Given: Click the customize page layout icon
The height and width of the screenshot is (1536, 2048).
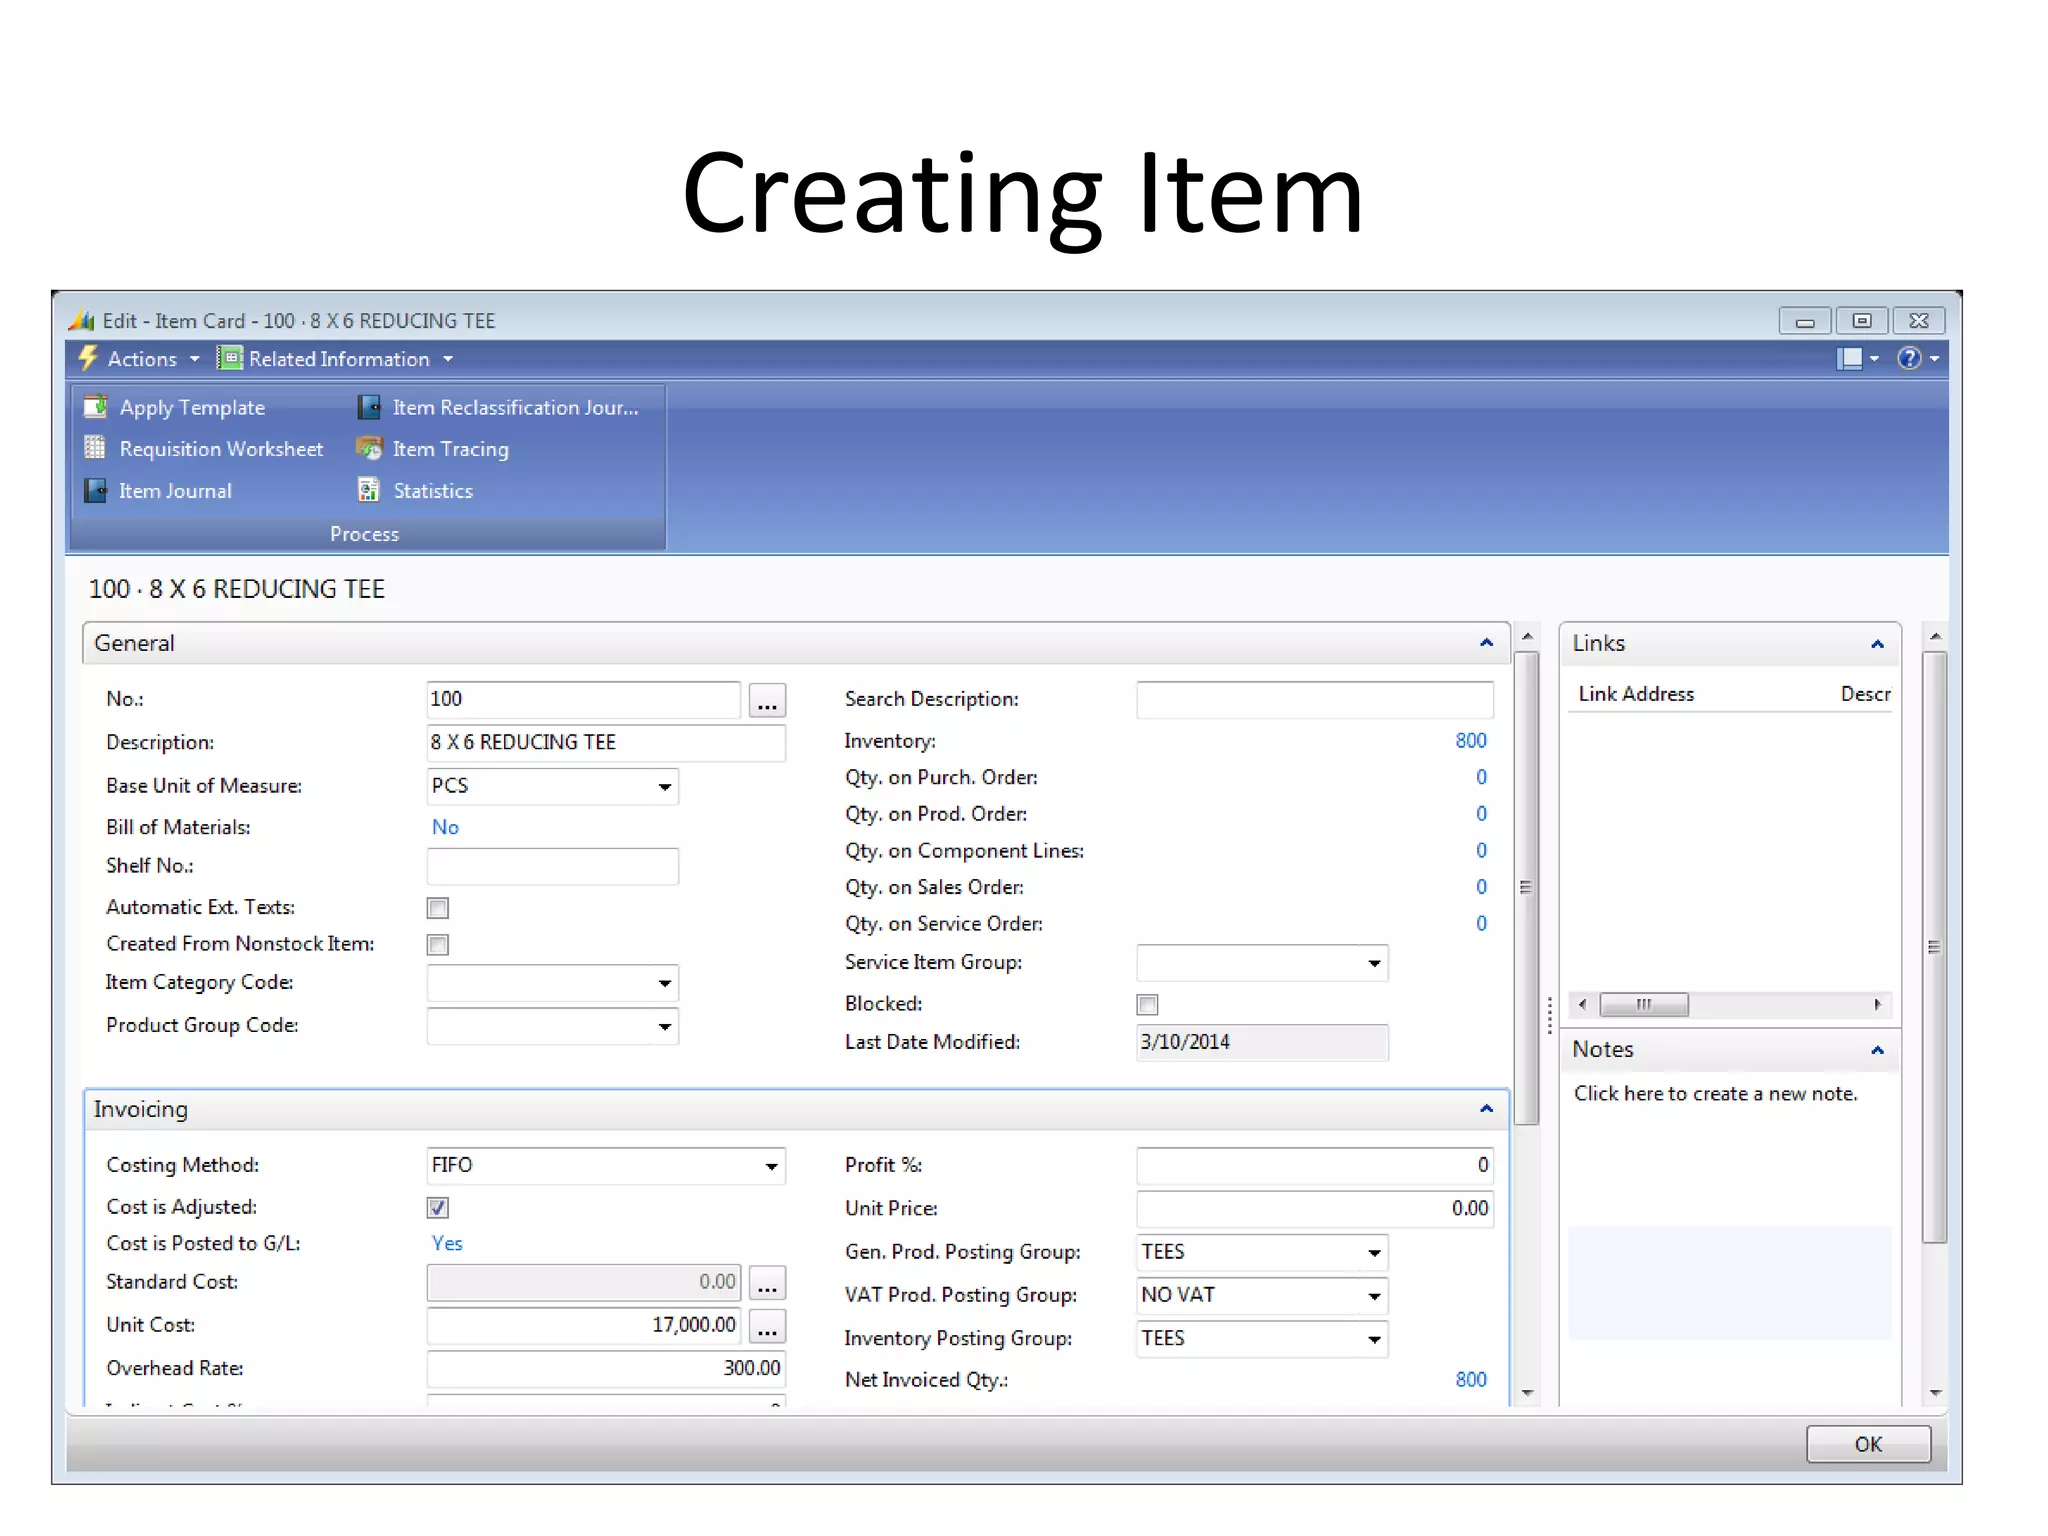Looking at the screenshot, I should click(x=1849, y=359).
